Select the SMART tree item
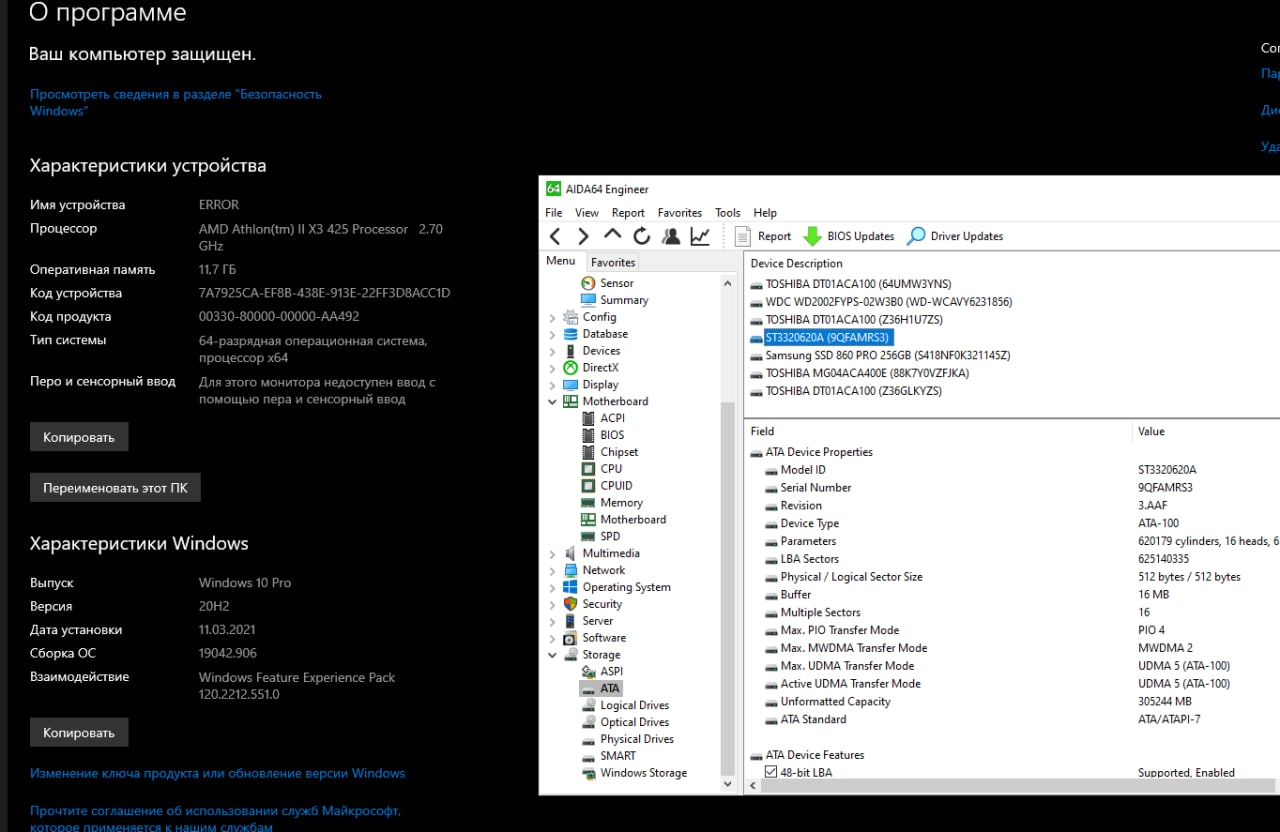 pos(609,756)
